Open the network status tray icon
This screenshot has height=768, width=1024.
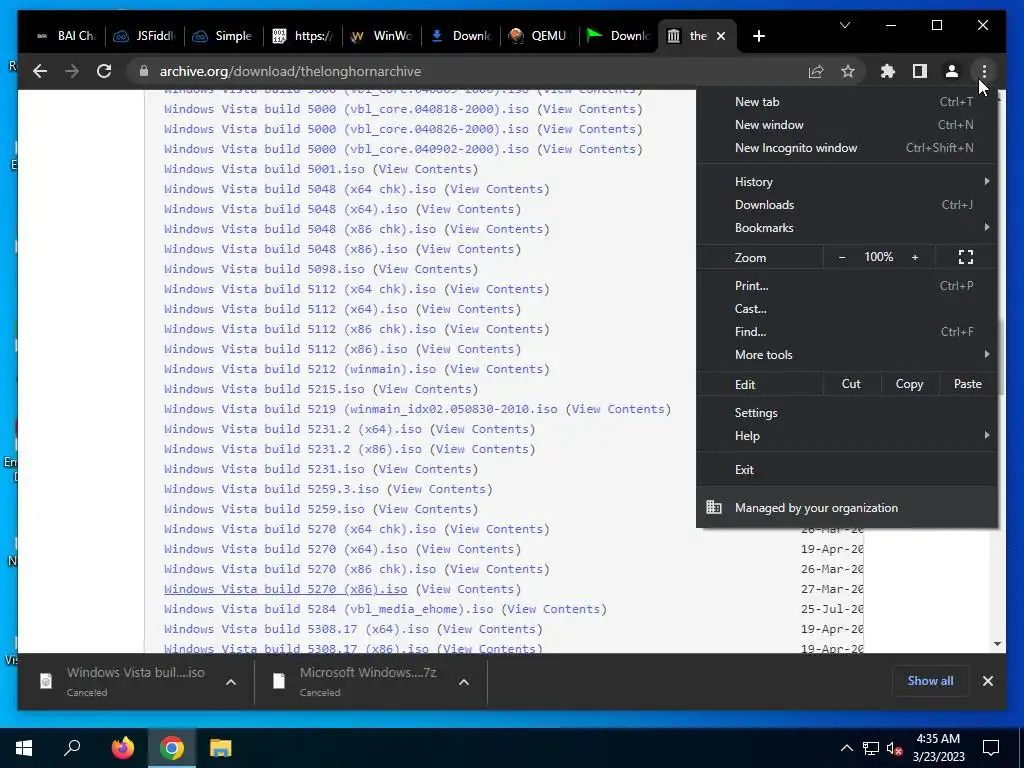[871, 748]
